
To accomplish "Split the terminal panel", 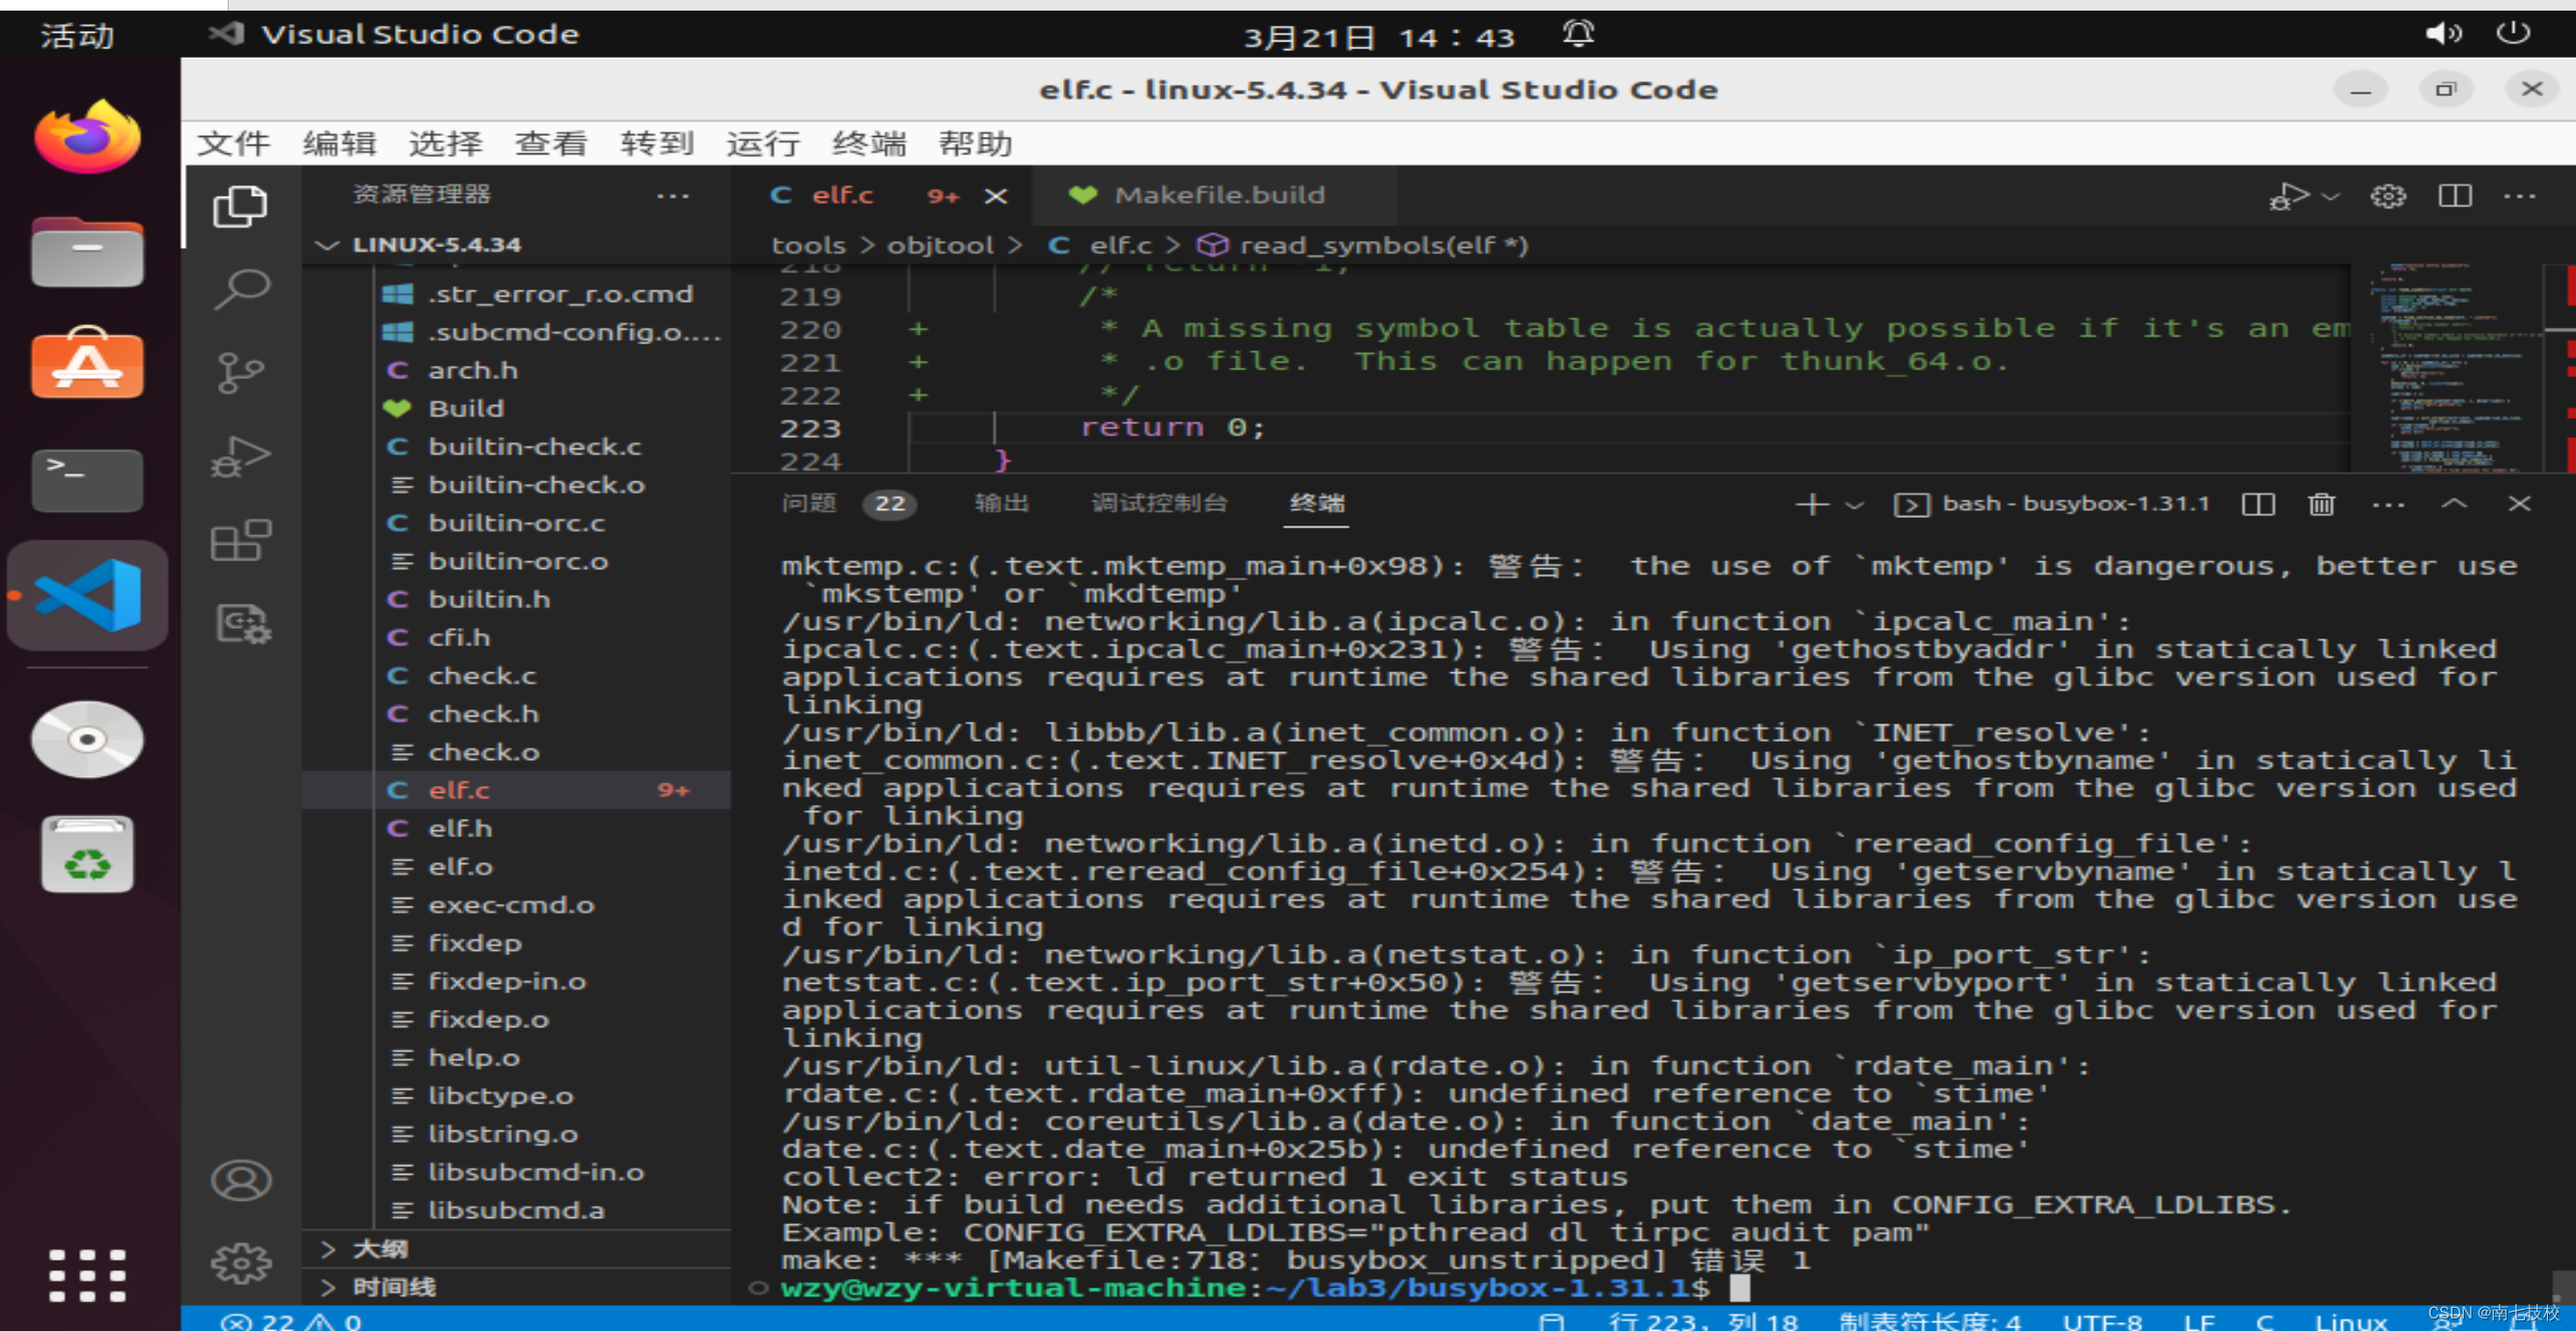I will click(2257, 504).
